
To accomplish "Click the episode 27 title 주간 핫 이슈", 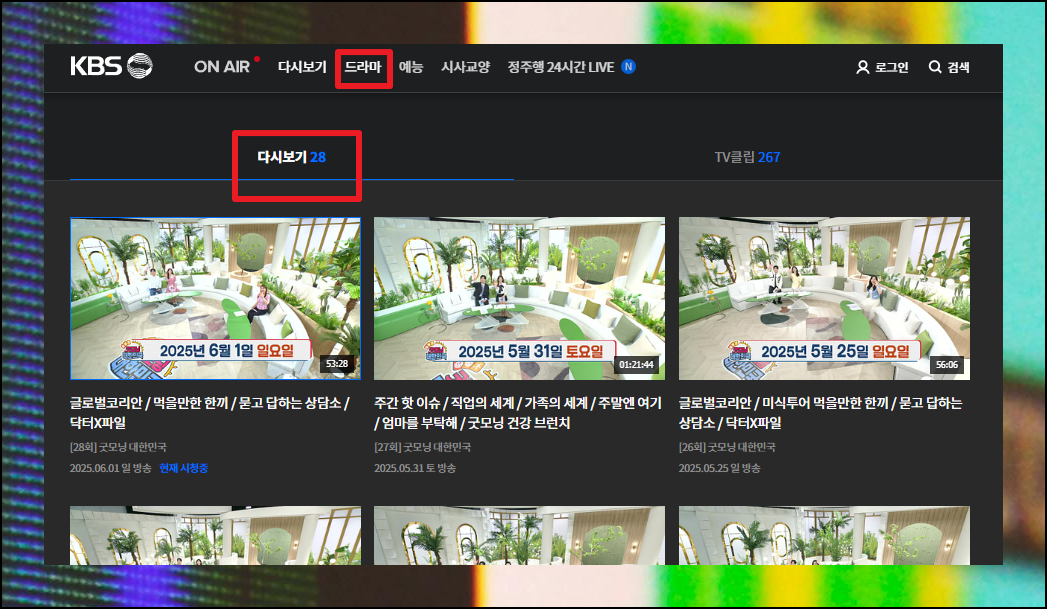I will tap(517, 413).
